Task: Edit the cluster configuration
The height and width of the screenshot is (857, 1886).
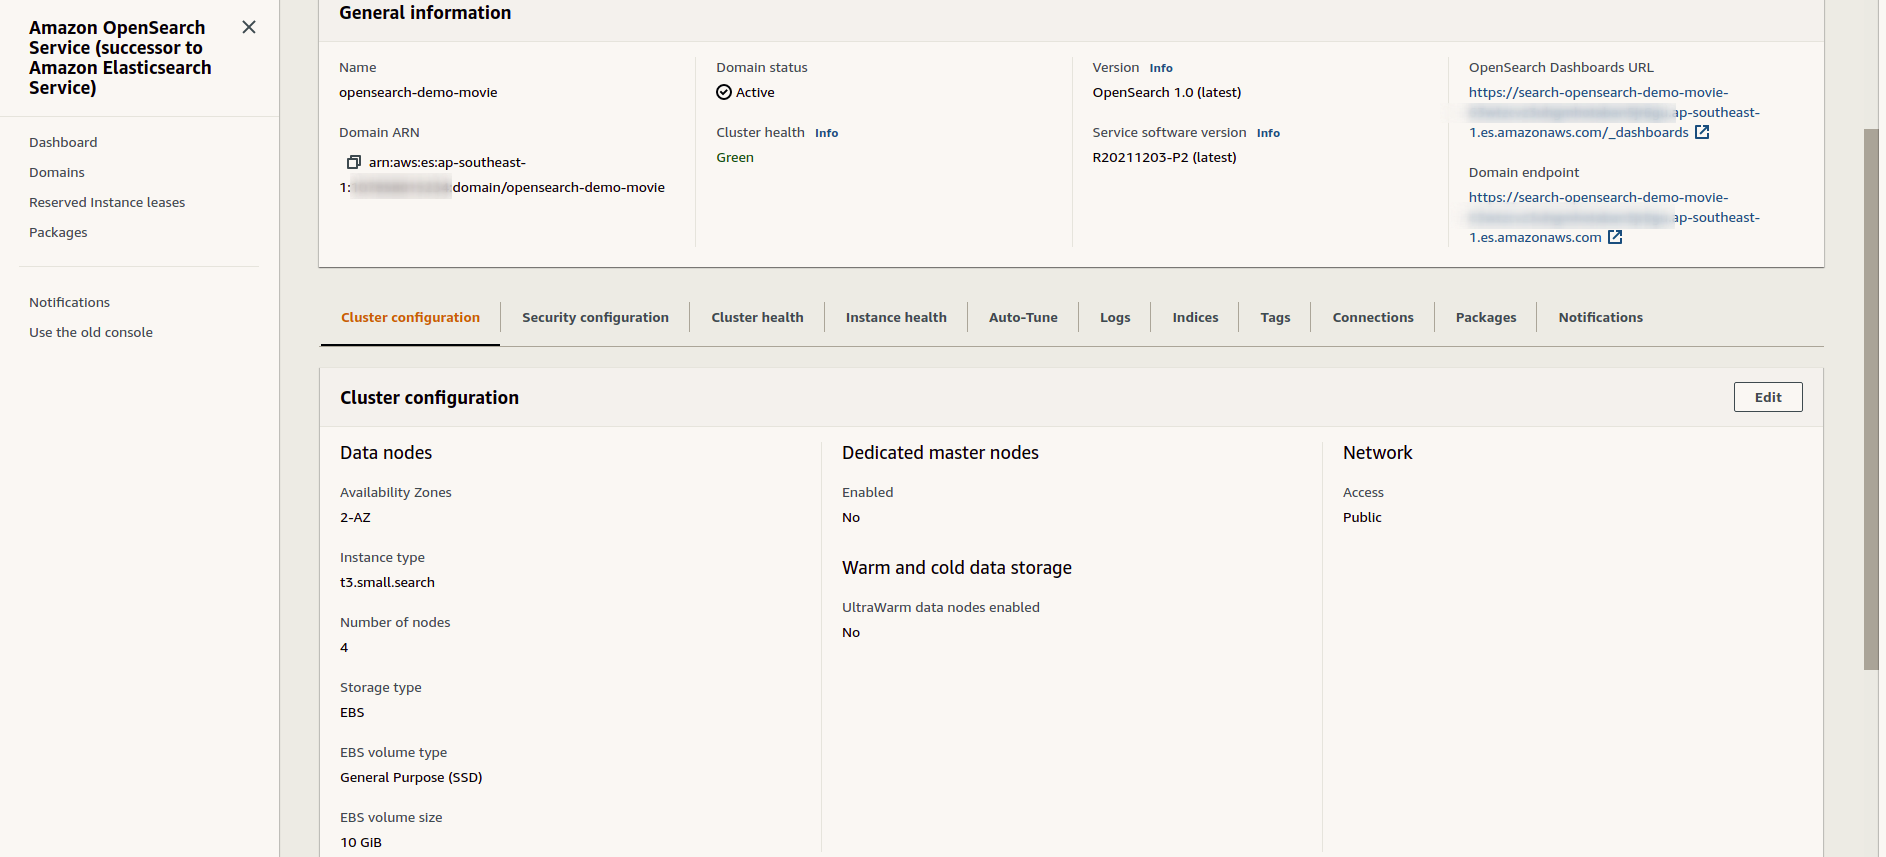Action: 1768,397
